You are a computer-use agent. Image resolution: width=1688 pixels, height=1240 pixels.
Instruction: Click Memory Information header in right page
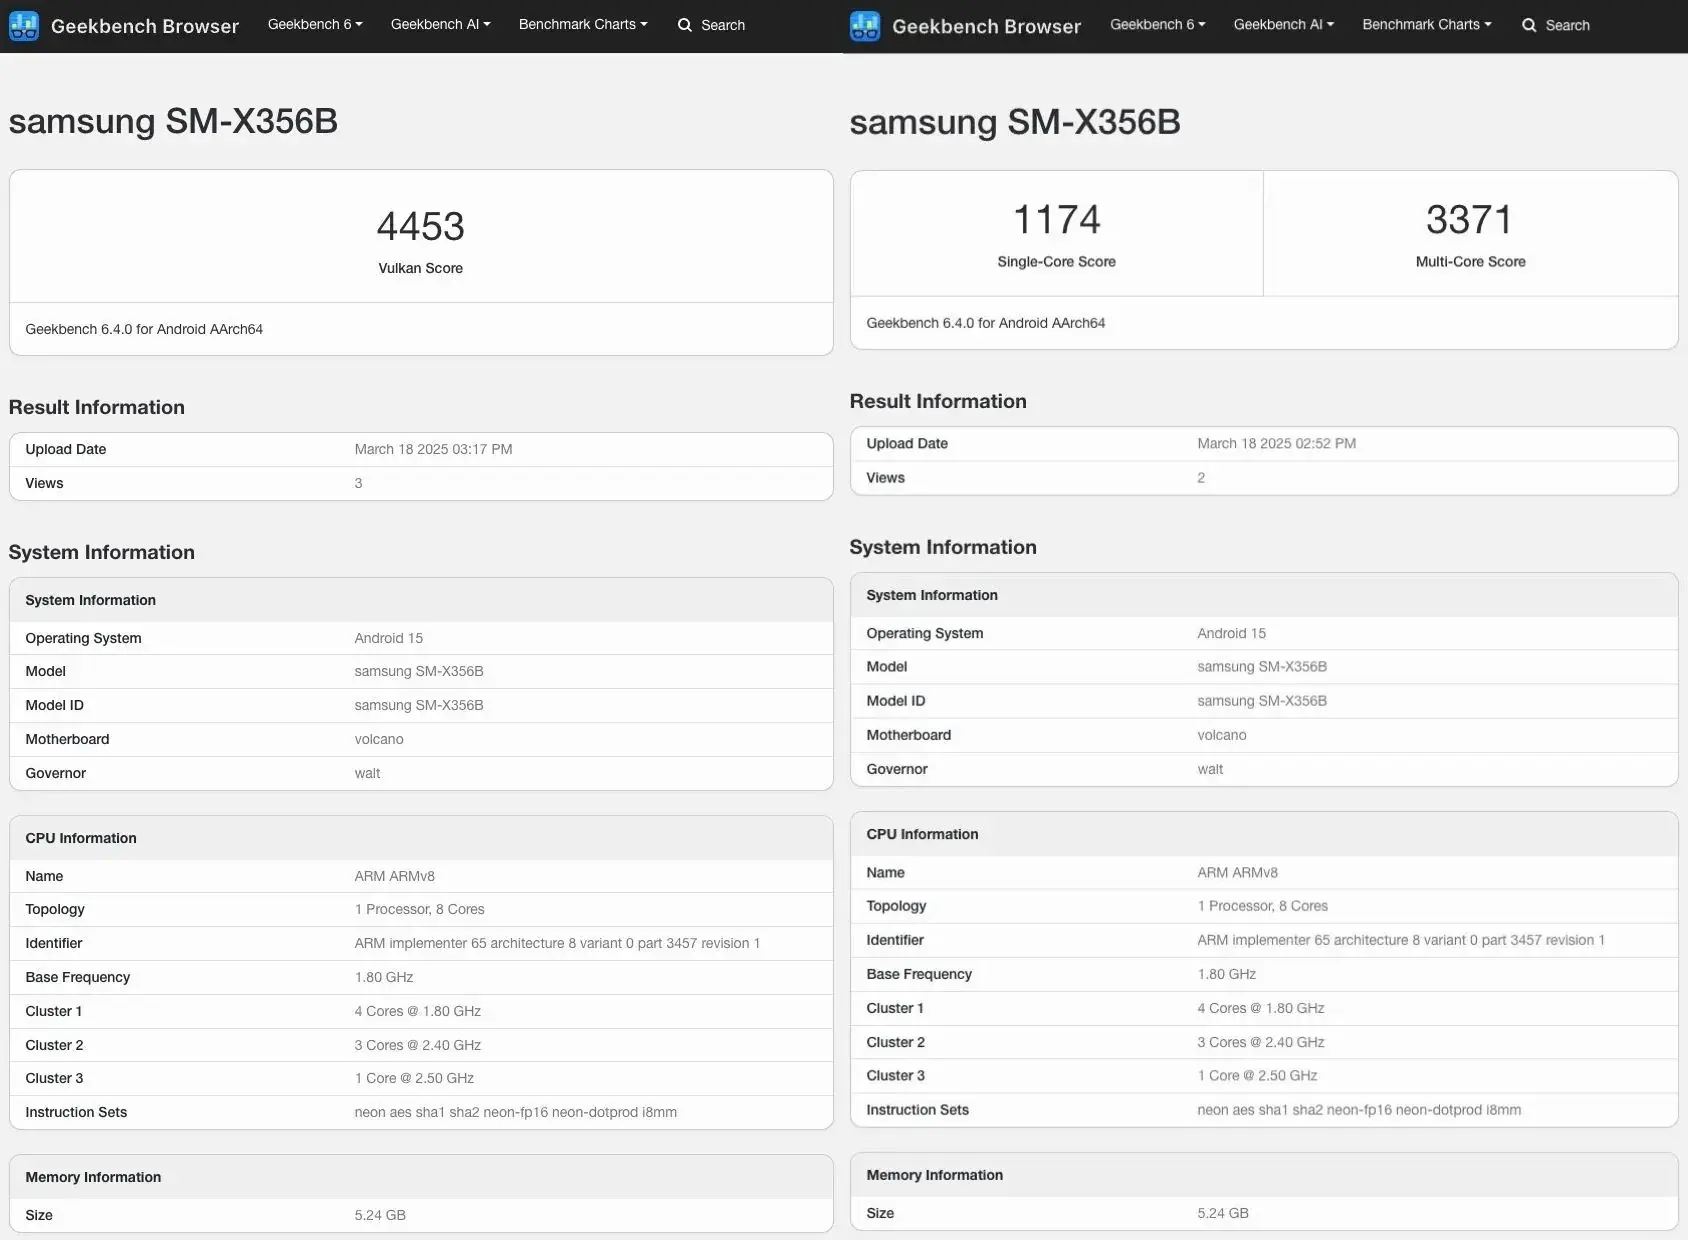point(935,1176)
